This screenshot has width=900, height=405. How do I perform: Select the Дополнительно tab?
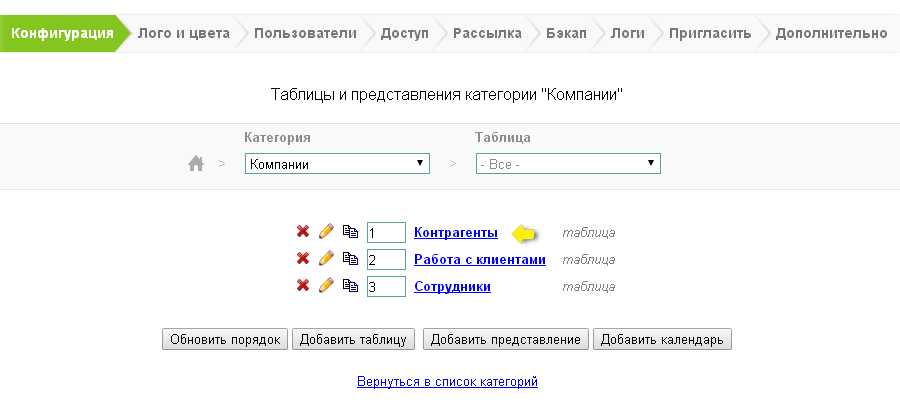click(831, 33)
